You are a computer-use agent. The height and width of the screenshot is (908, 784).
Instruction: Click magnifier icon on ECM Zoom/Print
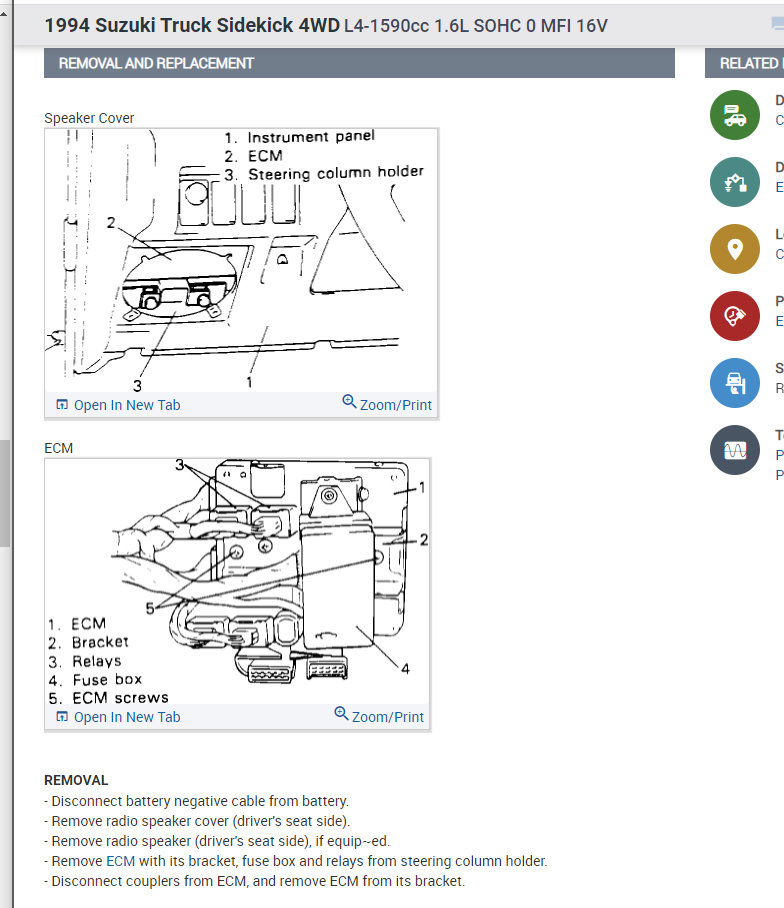pyautogui.click(x=341, y=713)
